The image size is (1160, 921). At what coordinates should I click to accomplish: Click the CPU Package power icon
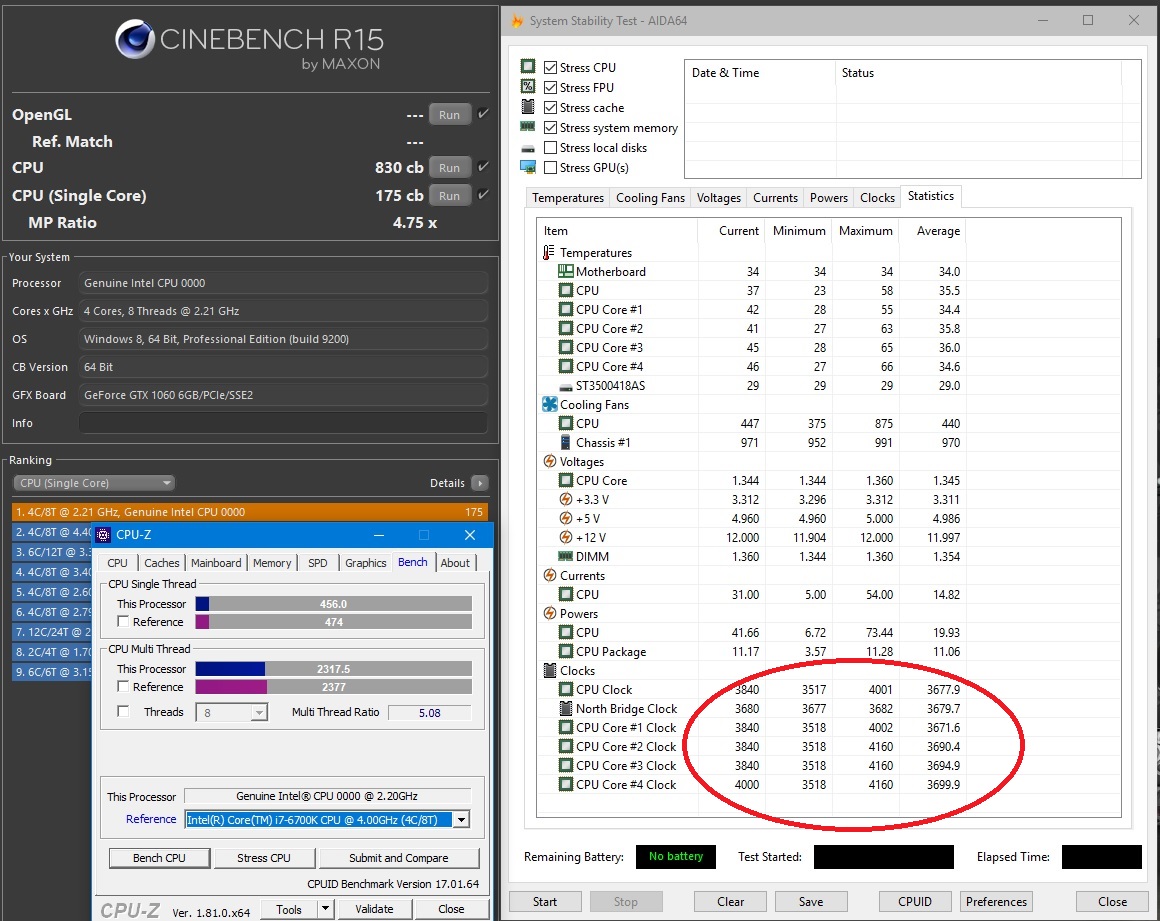pyautogui.click(x=565, y=651)
